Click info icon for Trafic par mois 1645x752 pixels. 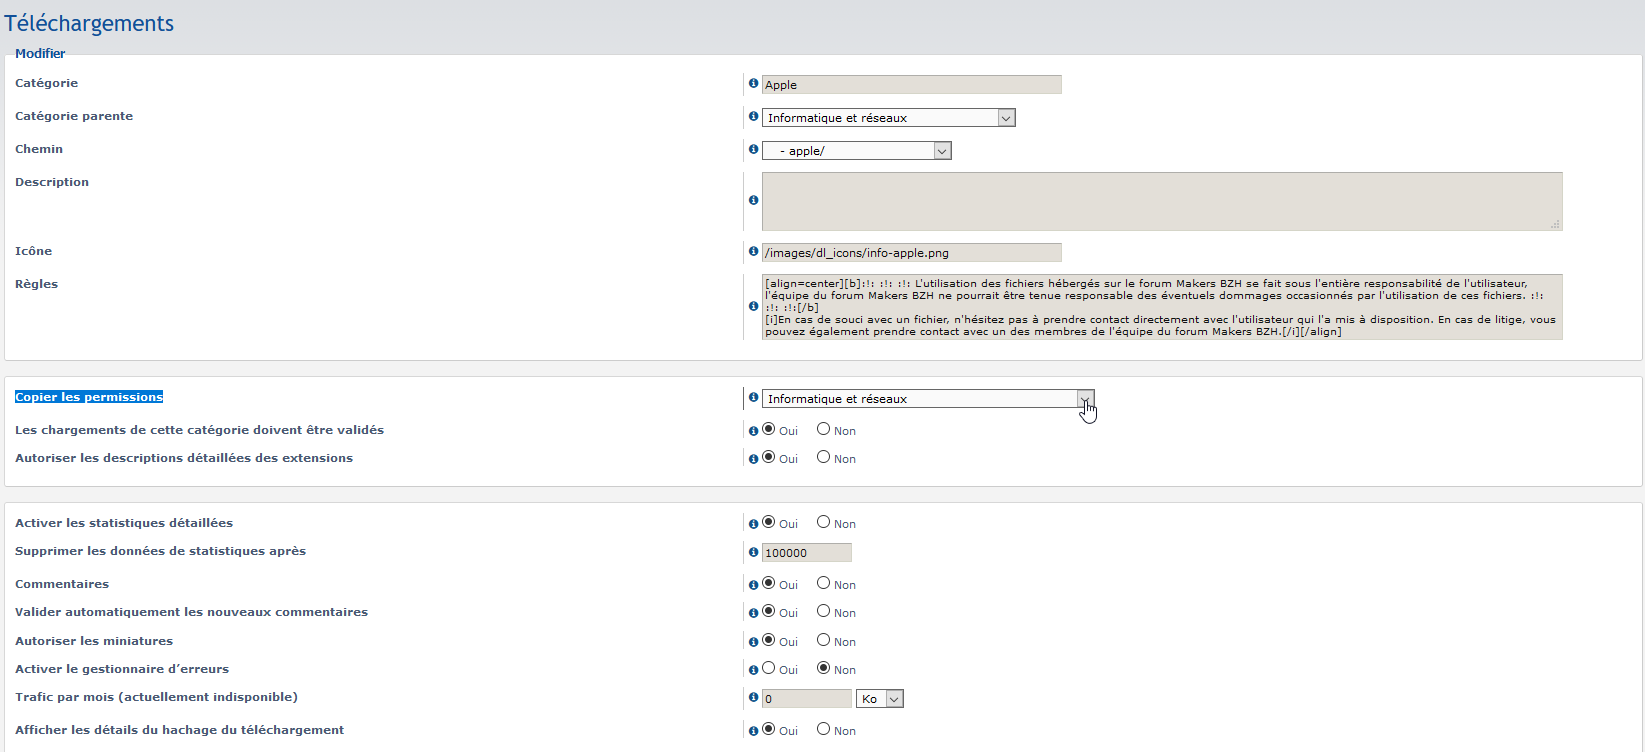click(753, 698)
